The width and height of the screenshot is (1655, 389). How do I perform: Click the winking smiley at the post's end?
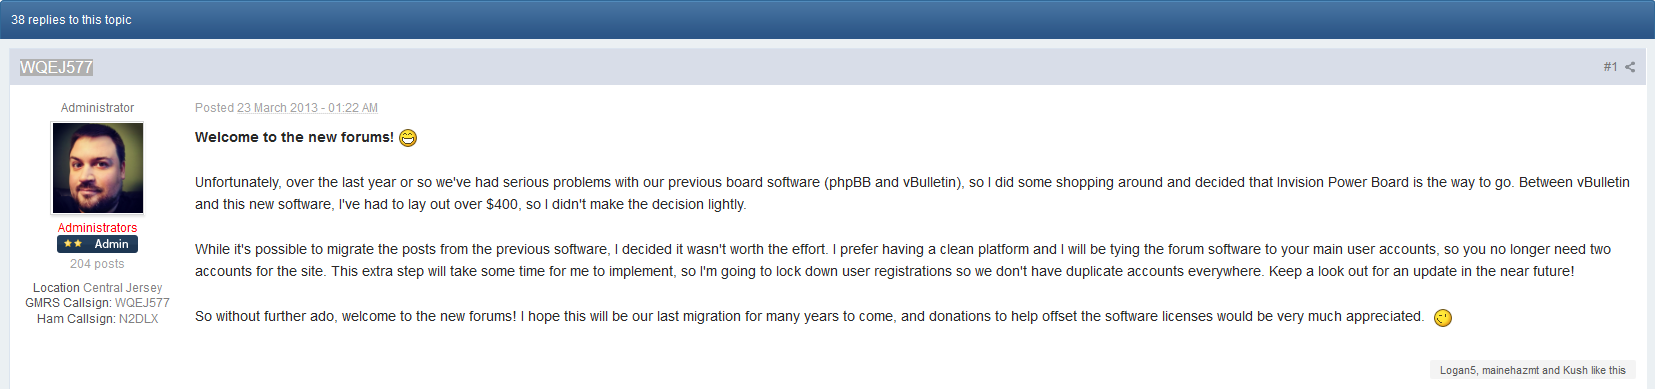coord(1443,318)
